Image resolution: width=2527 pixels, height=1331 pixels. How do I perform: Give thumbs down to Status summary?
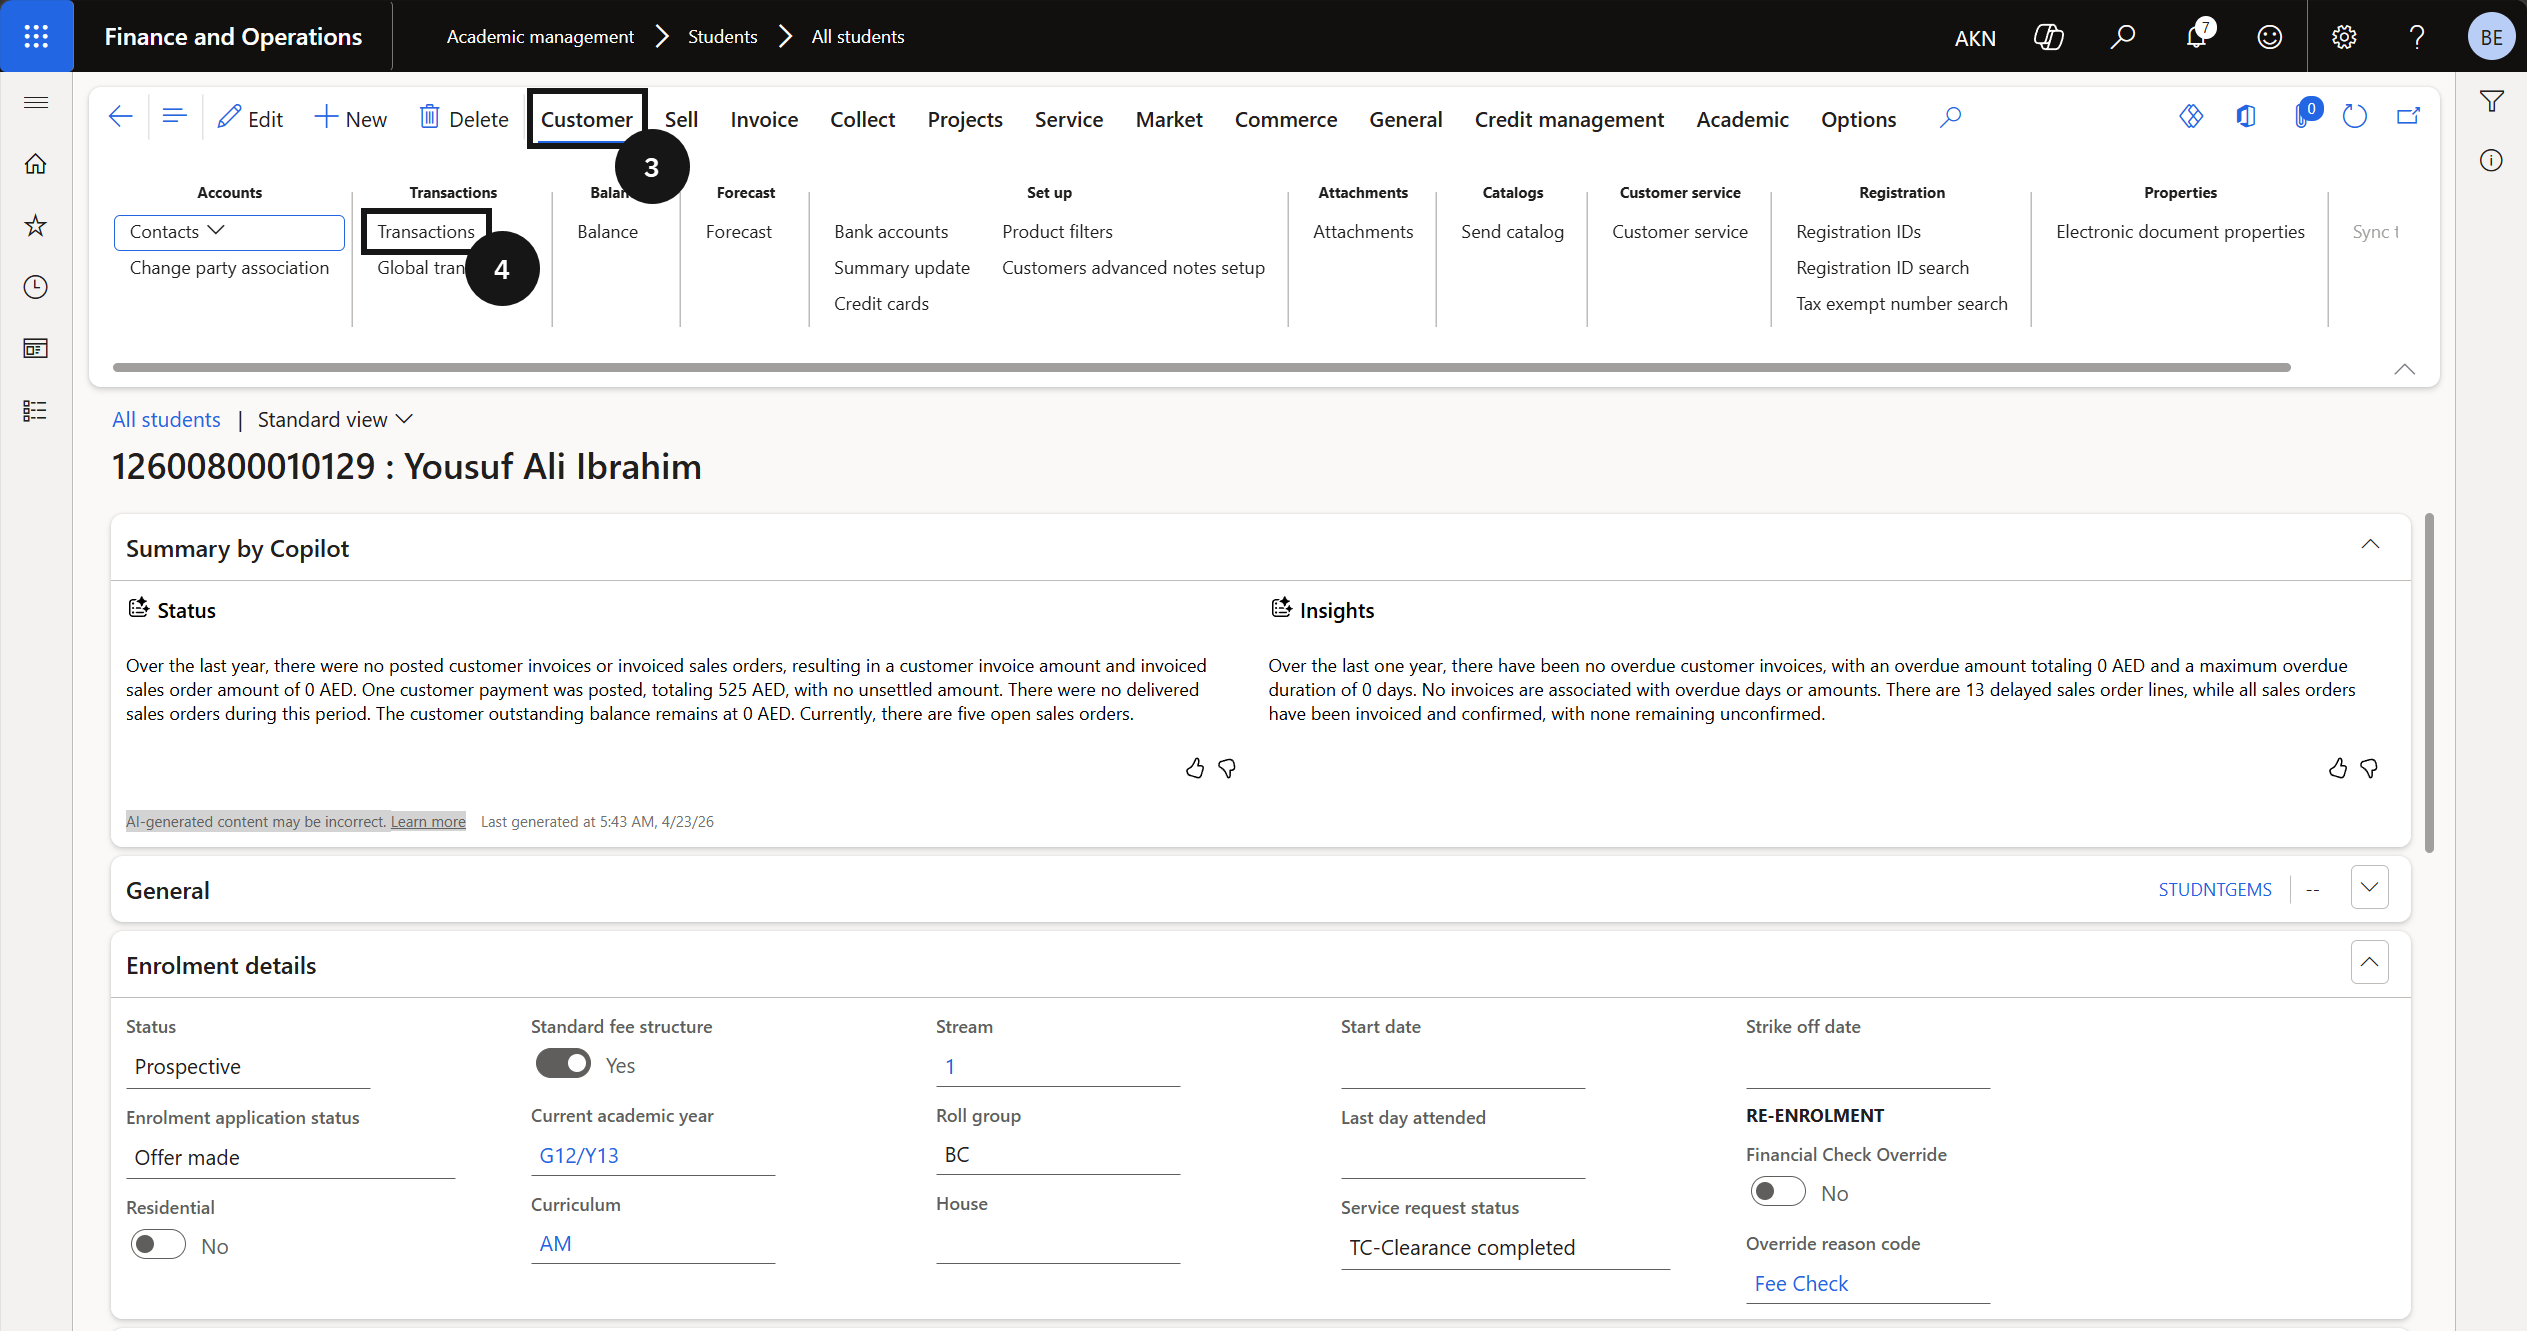point(1227,768)
